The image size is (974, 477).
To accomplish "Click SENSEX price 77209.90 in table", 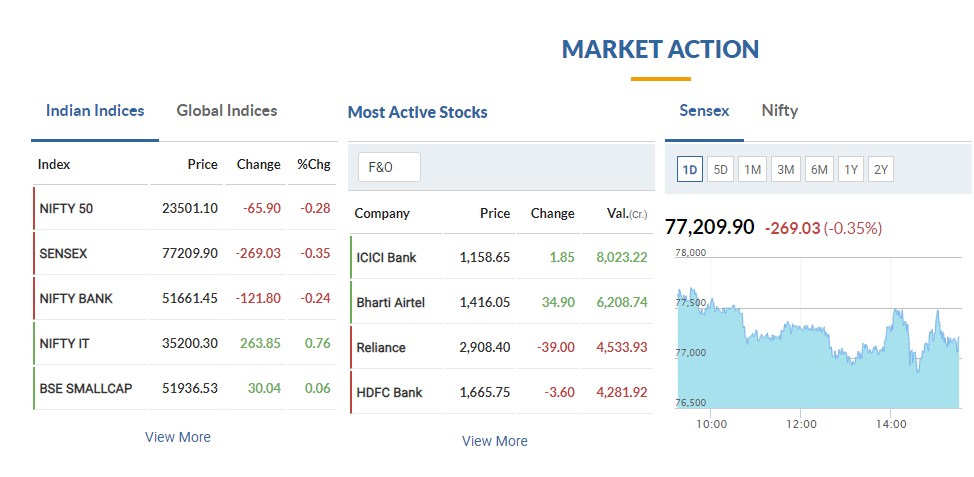I will (190, 253).
